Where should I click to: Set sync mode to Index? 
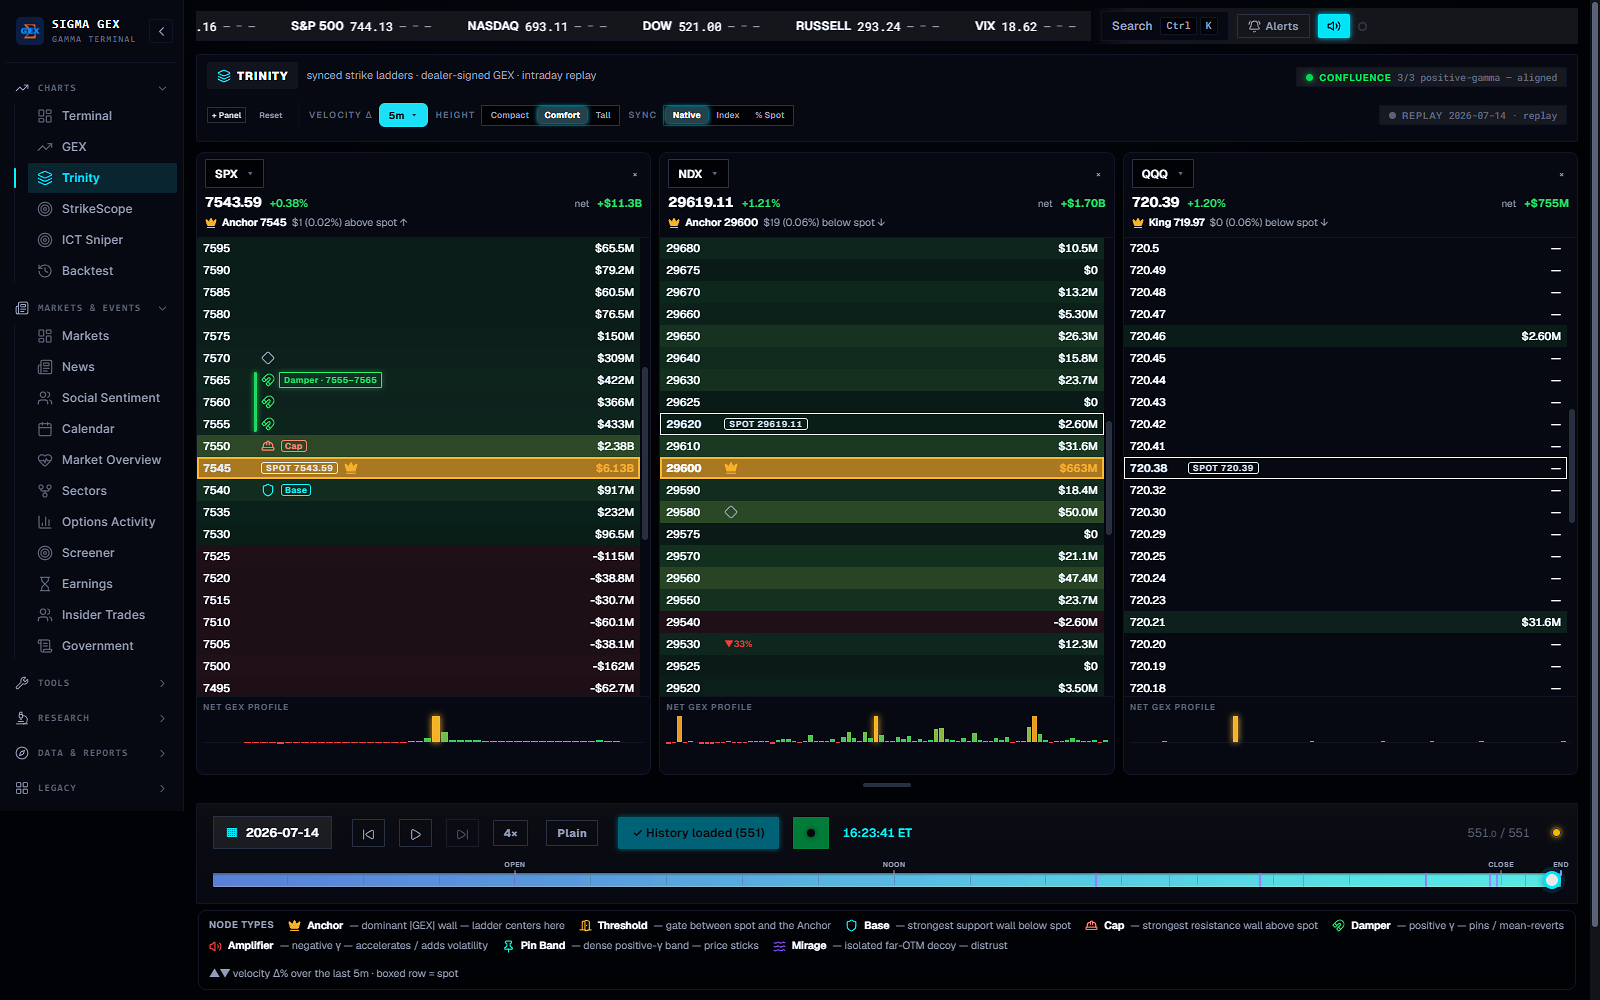[728, 115]
